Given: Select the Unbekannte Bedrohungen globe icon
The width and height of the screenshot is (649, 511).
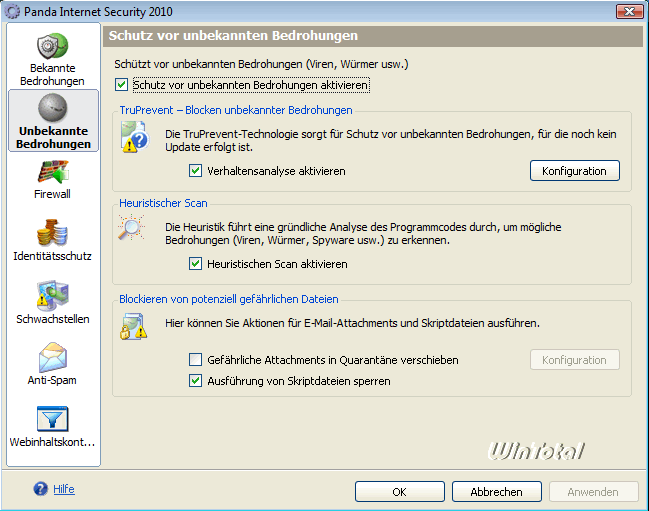Looking at the screenshot, I should tap(53, 108).
